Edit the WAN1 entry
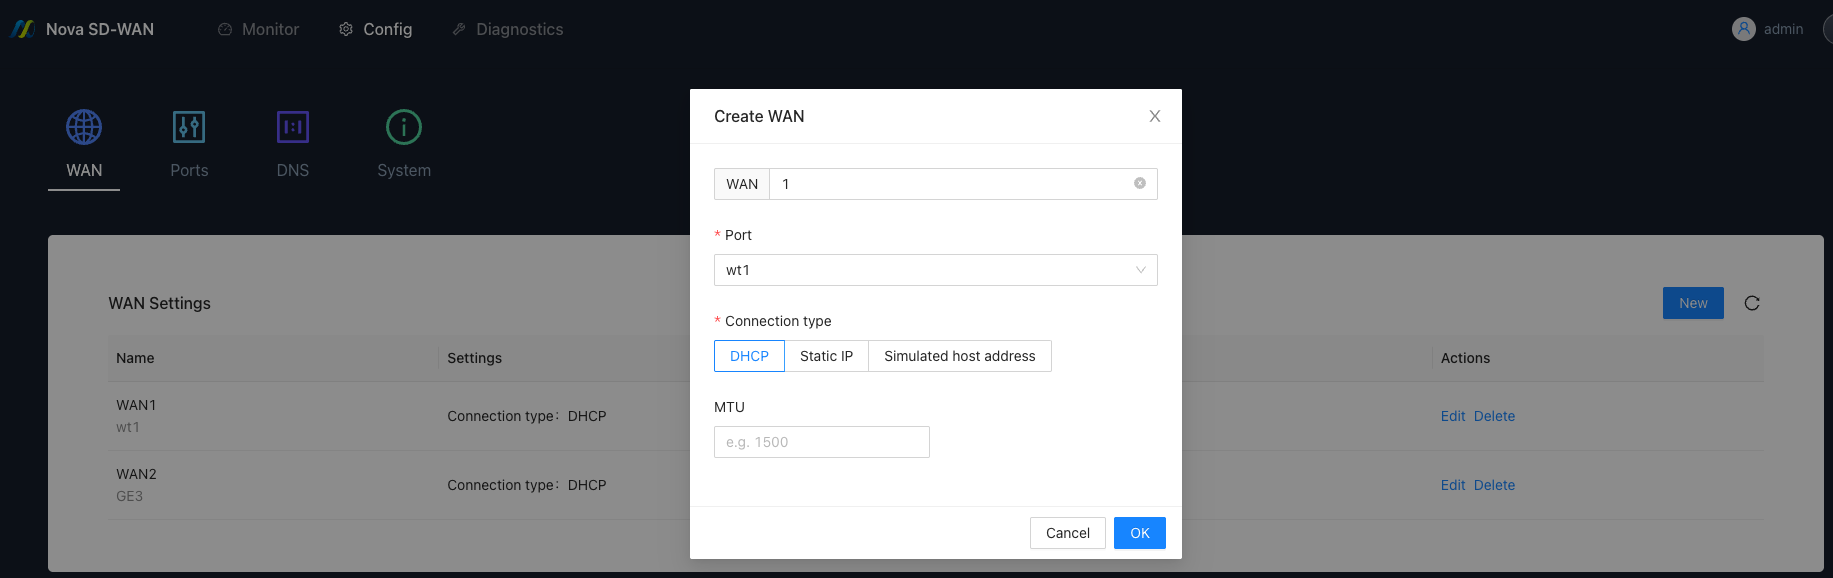Screen dimensions: 1833x578 pos(1453,416)
